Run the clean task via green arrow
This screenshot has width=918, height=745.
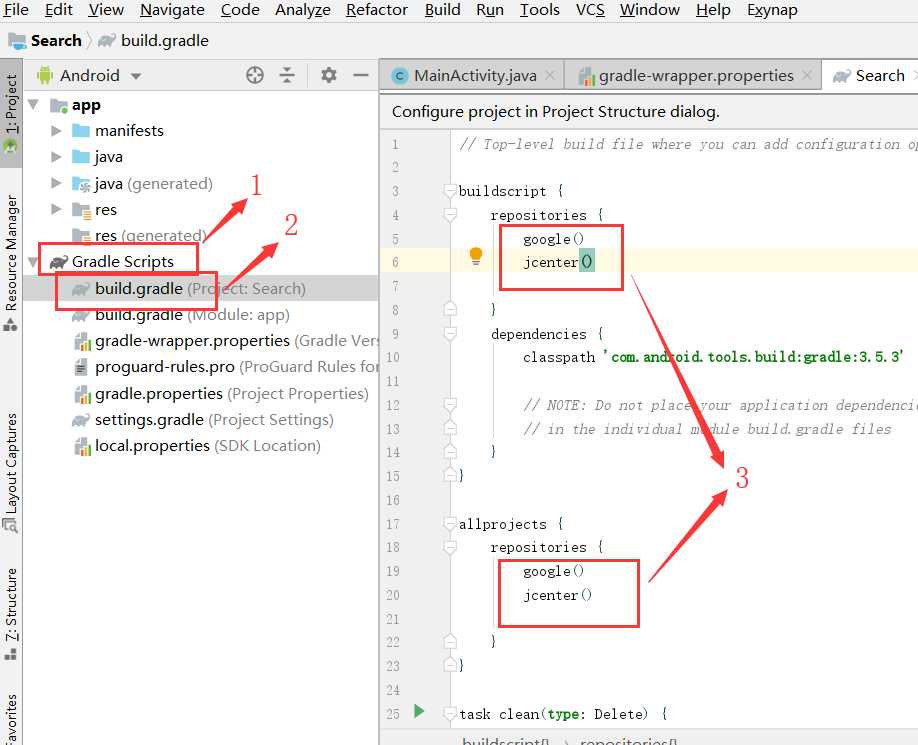pos(419,711)
